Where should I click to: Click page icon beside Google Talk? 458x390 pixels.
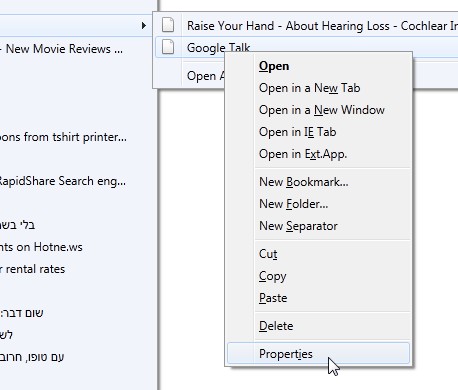[x=168, y=47]
